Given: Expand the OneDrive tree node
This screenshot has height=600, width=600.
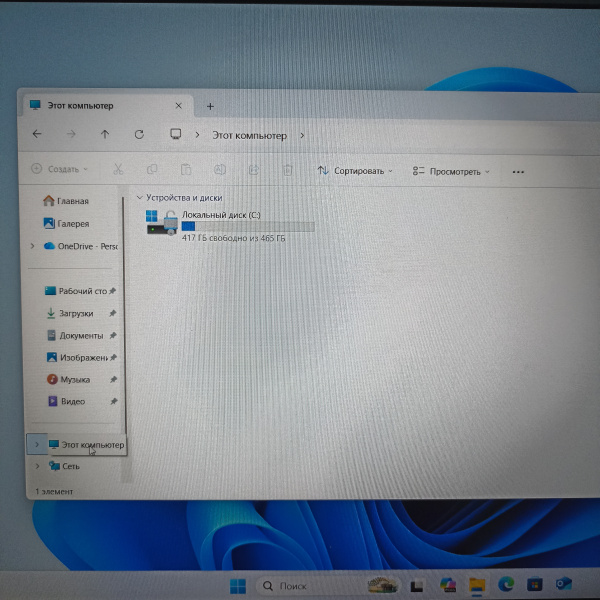Looking at the screenshot, I should pos(33,246).
